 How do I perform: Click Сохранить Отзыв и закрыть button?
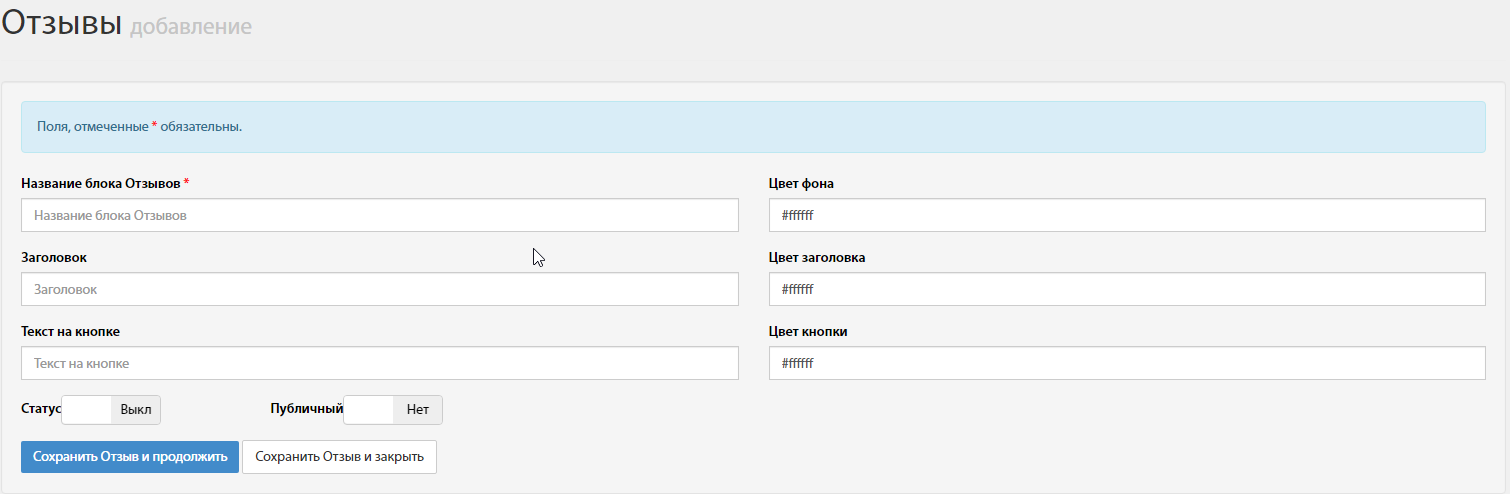(x=340, y=457)
